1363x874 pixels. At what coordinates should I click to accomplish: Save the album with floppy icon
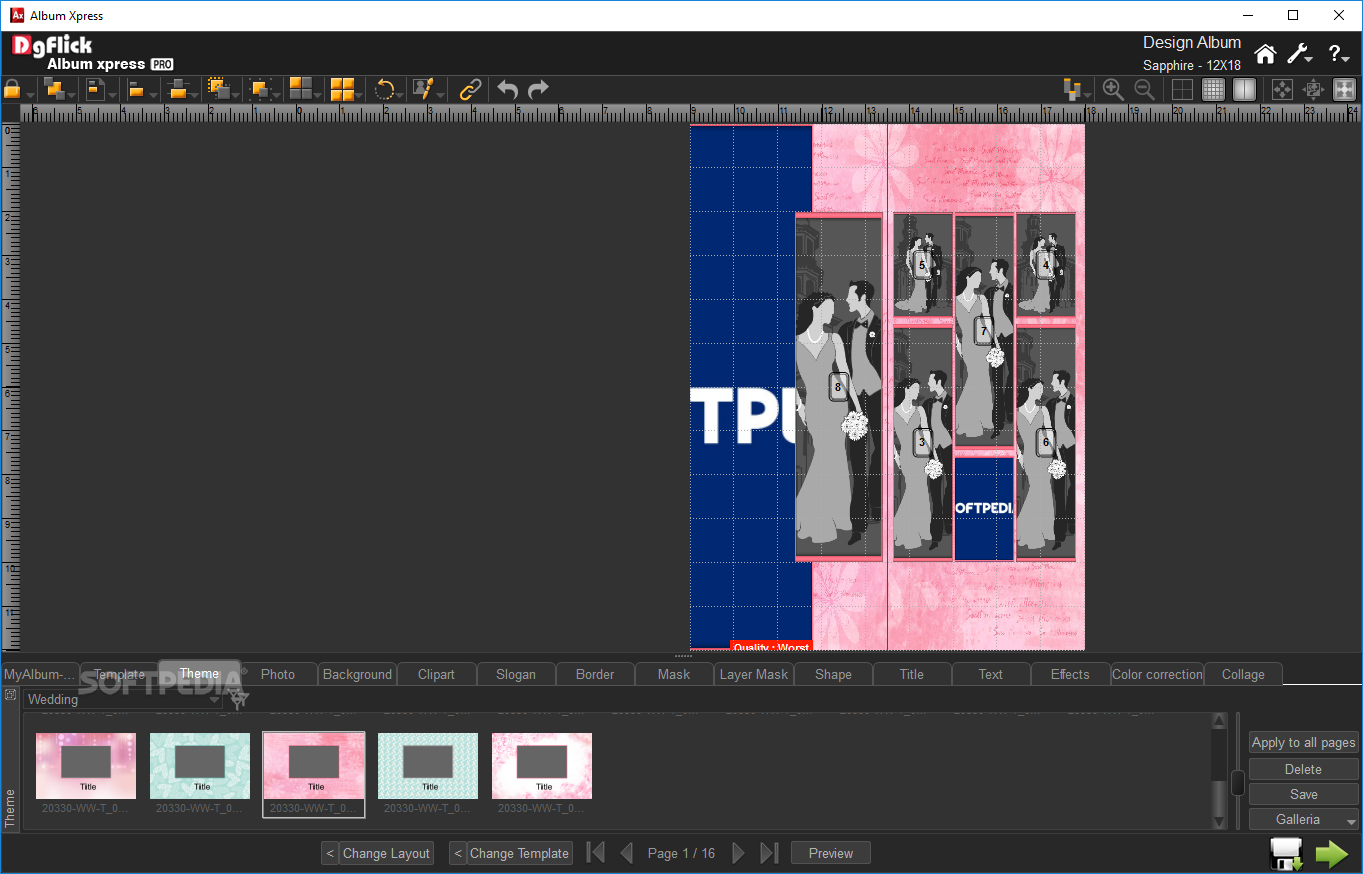coord(1286,854)
